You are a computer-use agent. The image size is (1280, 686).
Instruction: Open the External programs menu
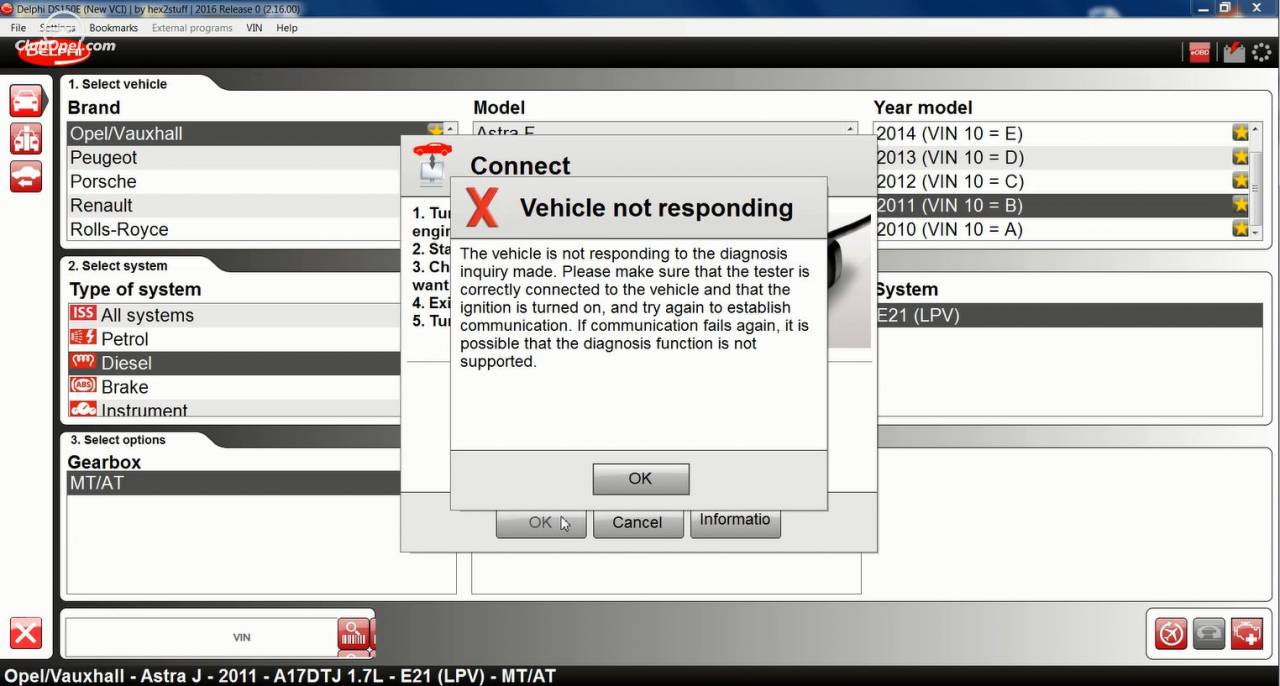[192, 28]
